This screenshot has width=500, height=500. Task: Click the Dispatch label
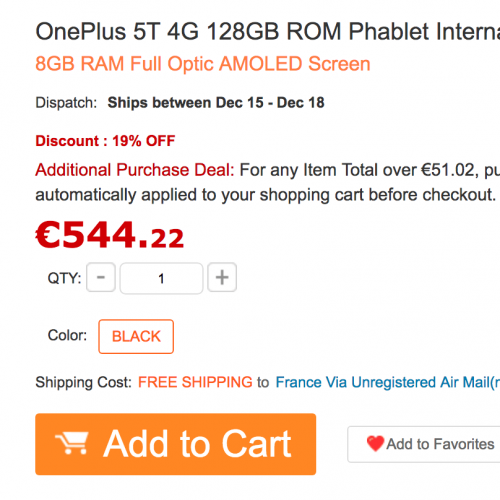click(x=66, y=103)
